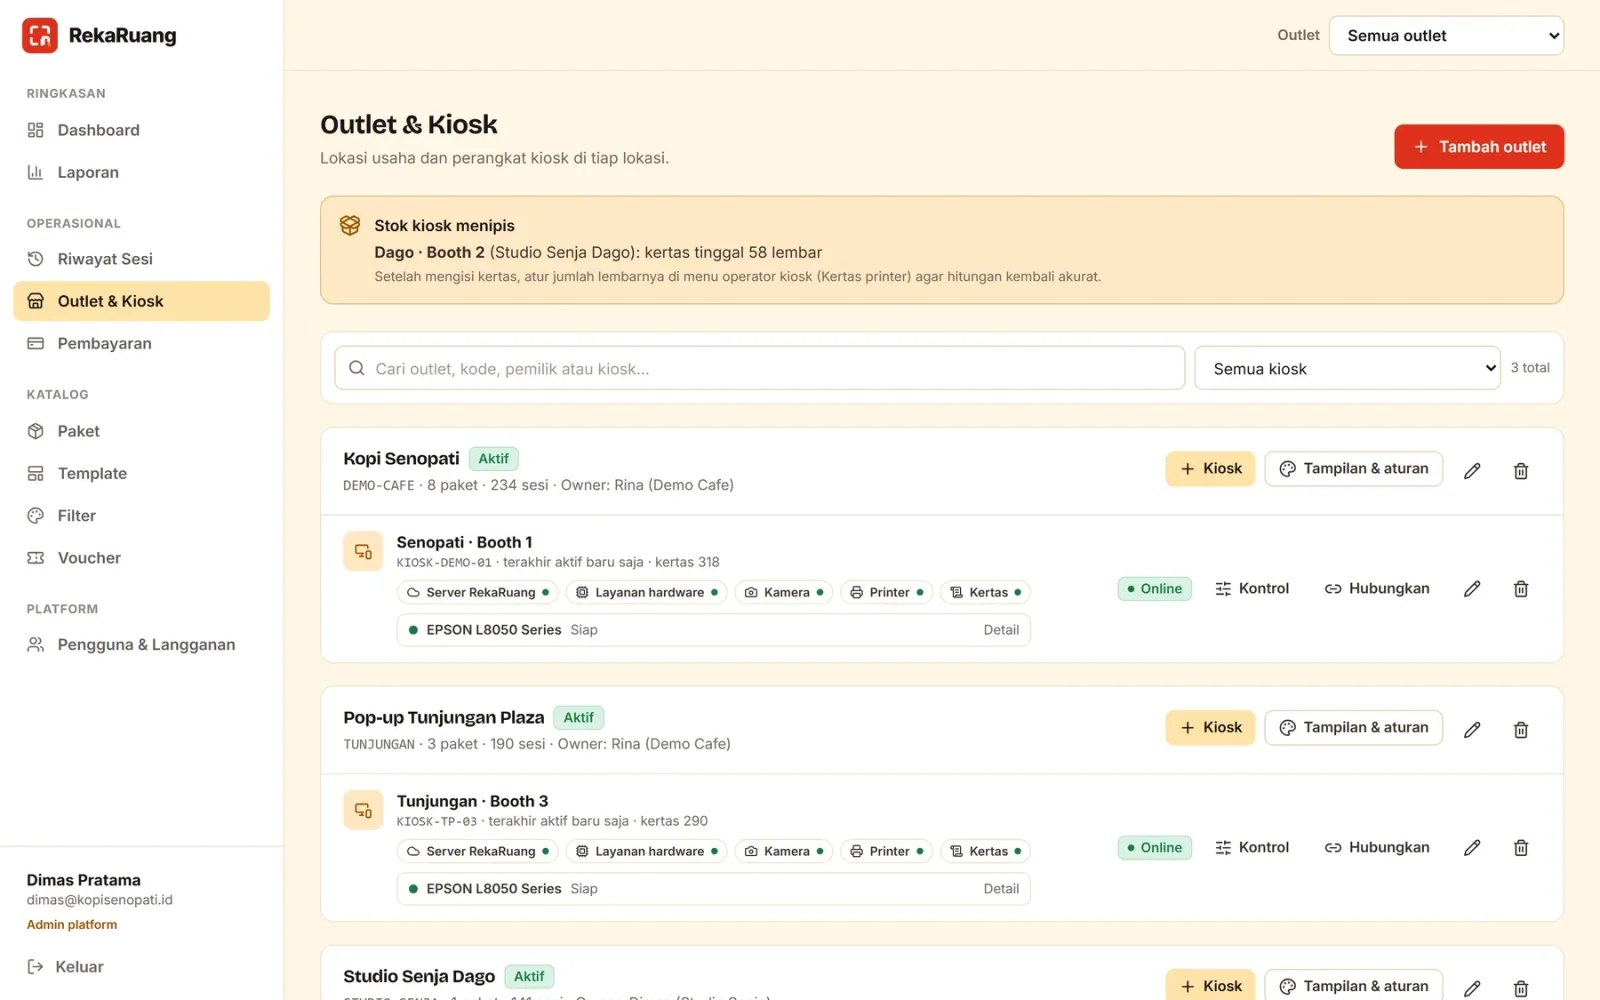
Task: Click the trash icon for Pop-up Tunjungan Plaza
Action: pos(1521,729)
